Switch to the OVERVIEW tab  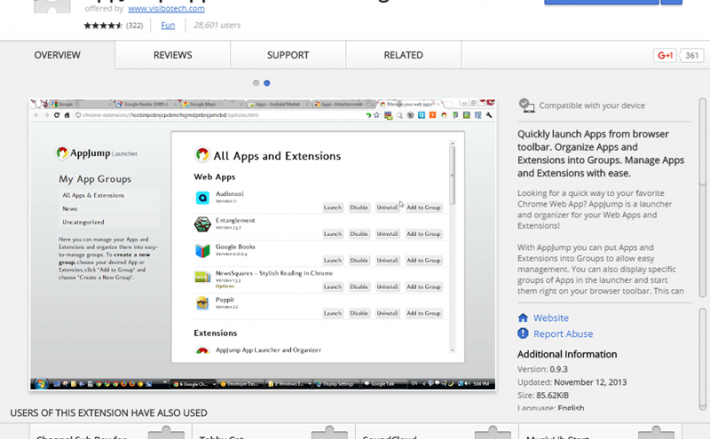(57, 55)
